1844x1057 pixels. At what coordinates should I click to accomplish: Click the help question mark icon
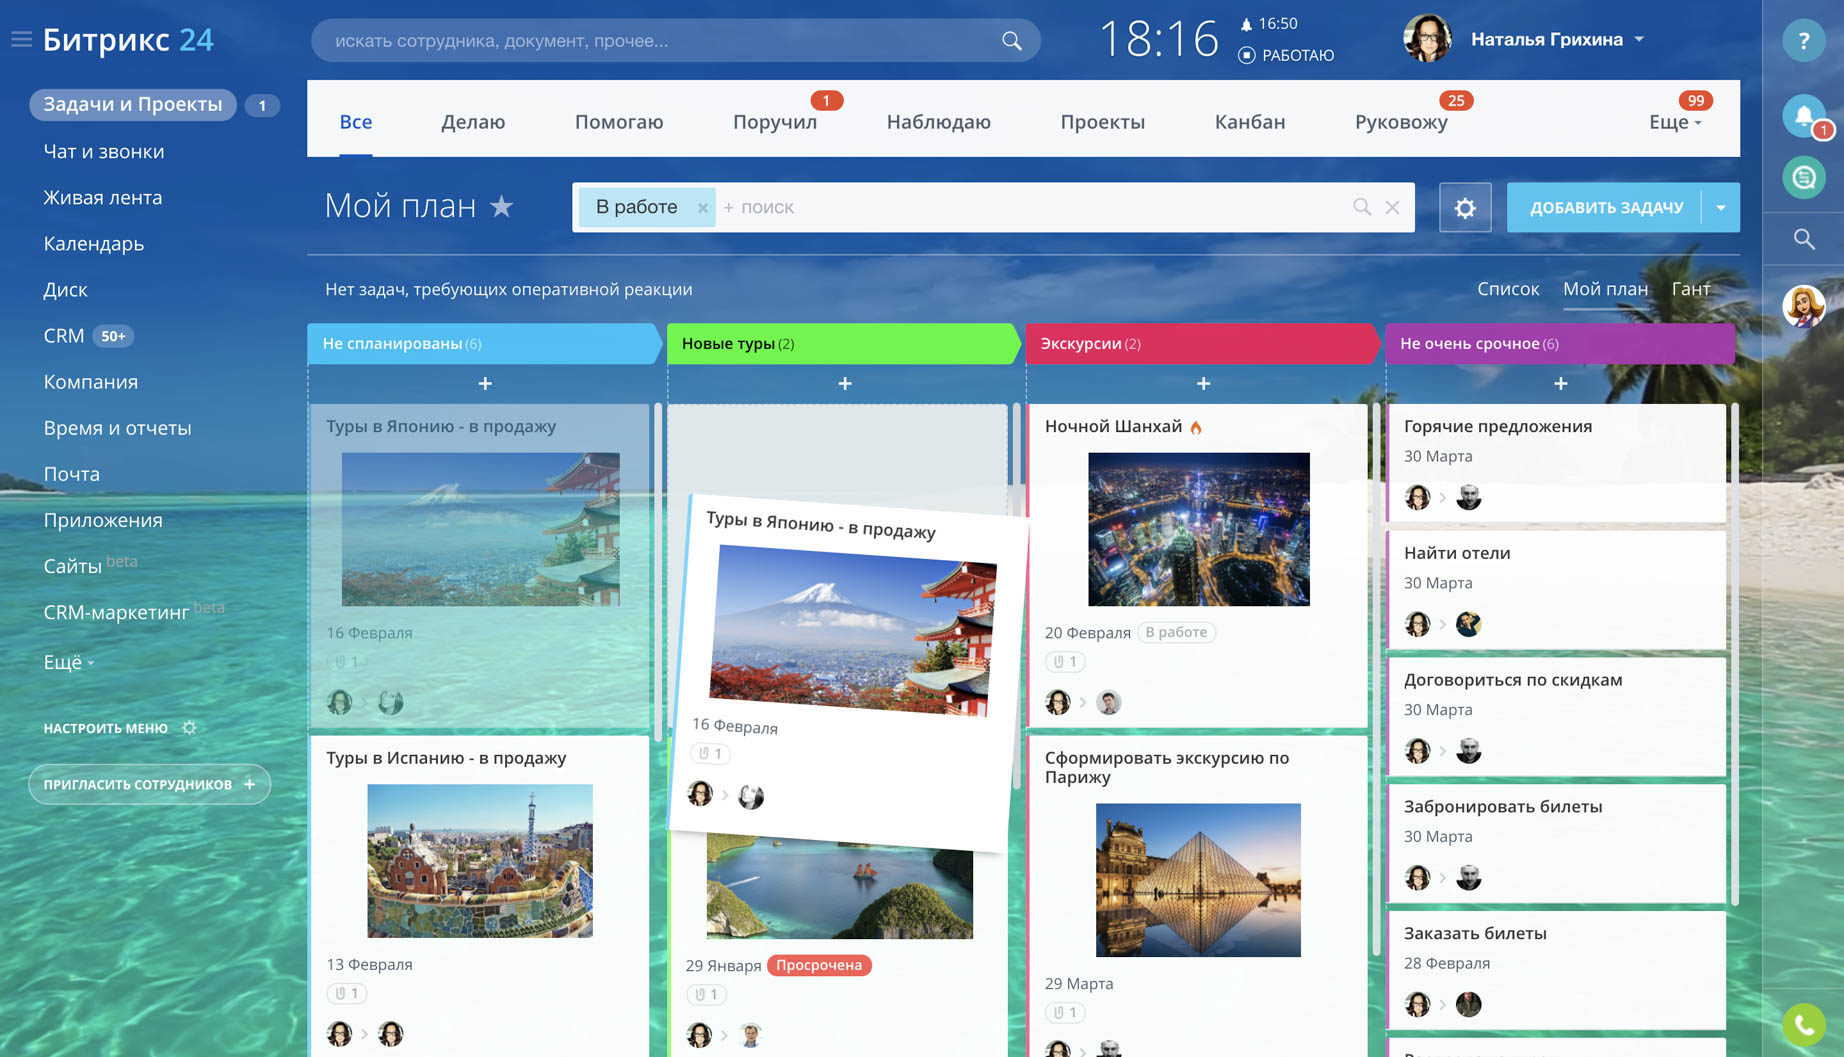(x=1803, y=41)
